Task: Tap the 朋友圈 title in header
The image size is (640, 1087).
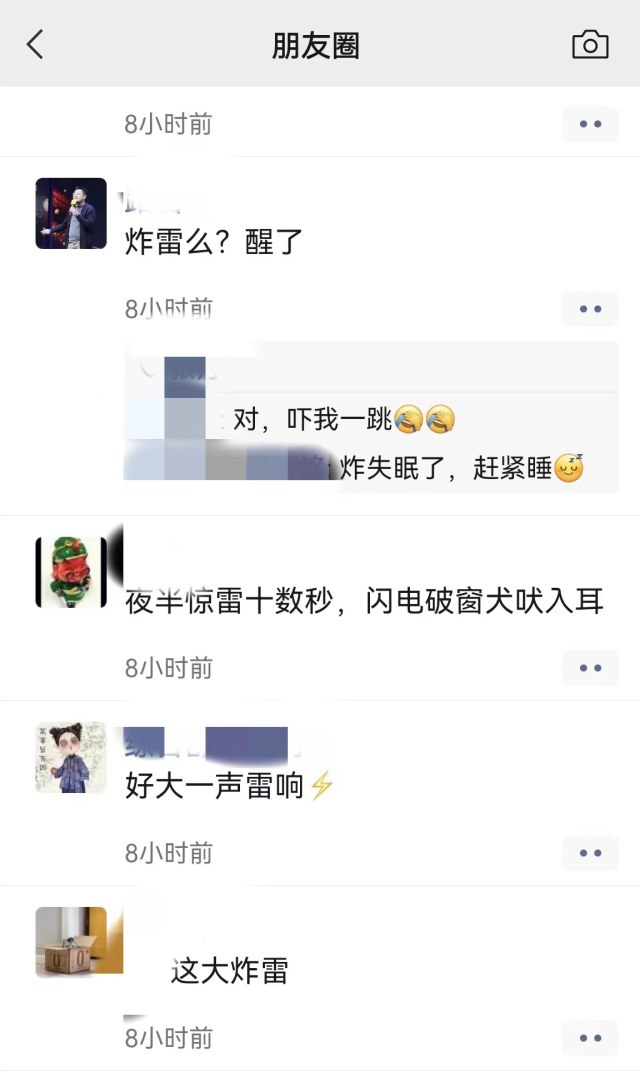Action: tap(315, 46)
